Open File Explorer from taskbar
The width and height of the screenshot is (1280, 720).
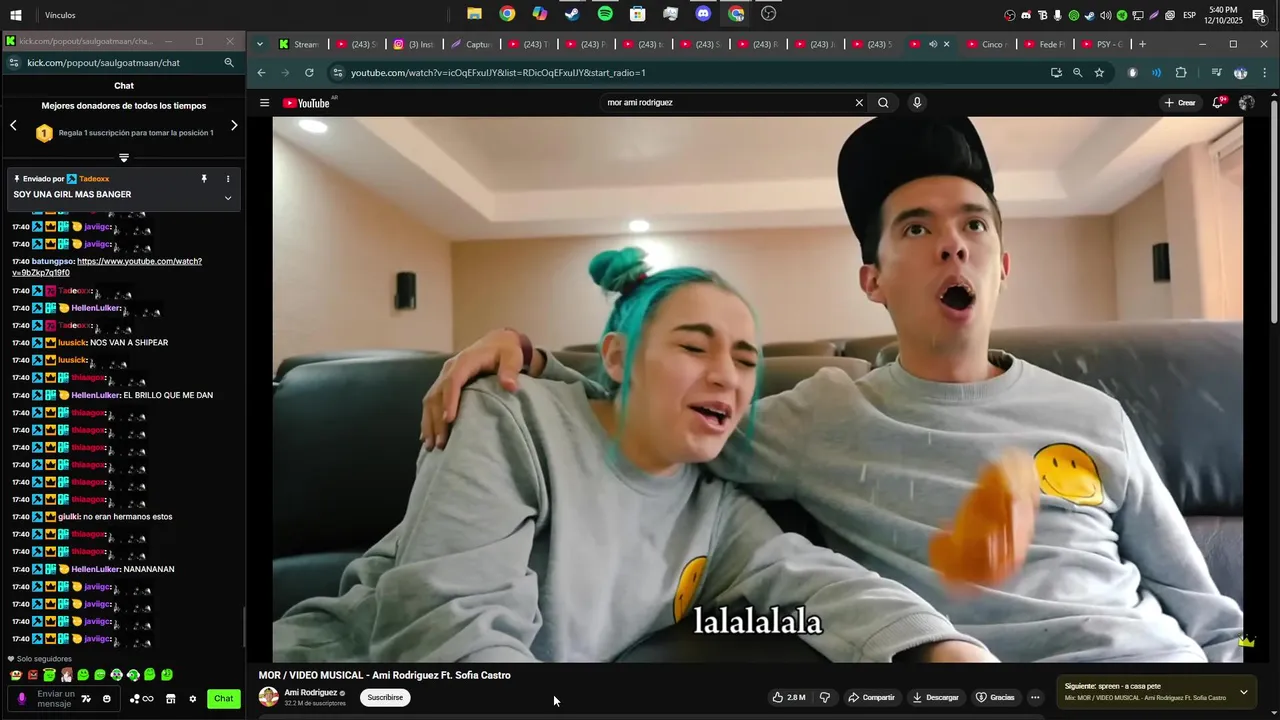click(474, 14)
